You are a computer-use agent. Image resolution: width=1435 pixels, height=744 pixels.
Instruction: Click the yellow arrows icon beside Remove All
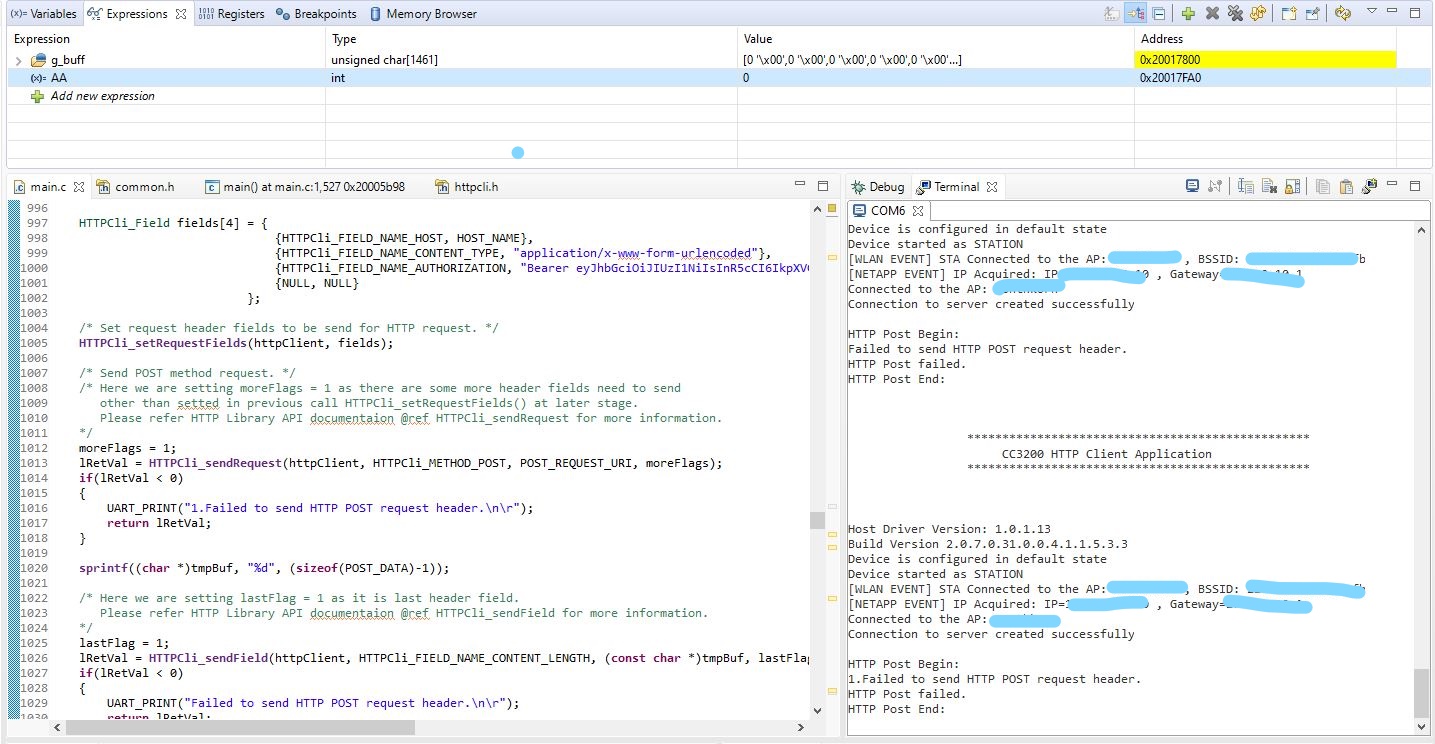tap(1257, 14)
